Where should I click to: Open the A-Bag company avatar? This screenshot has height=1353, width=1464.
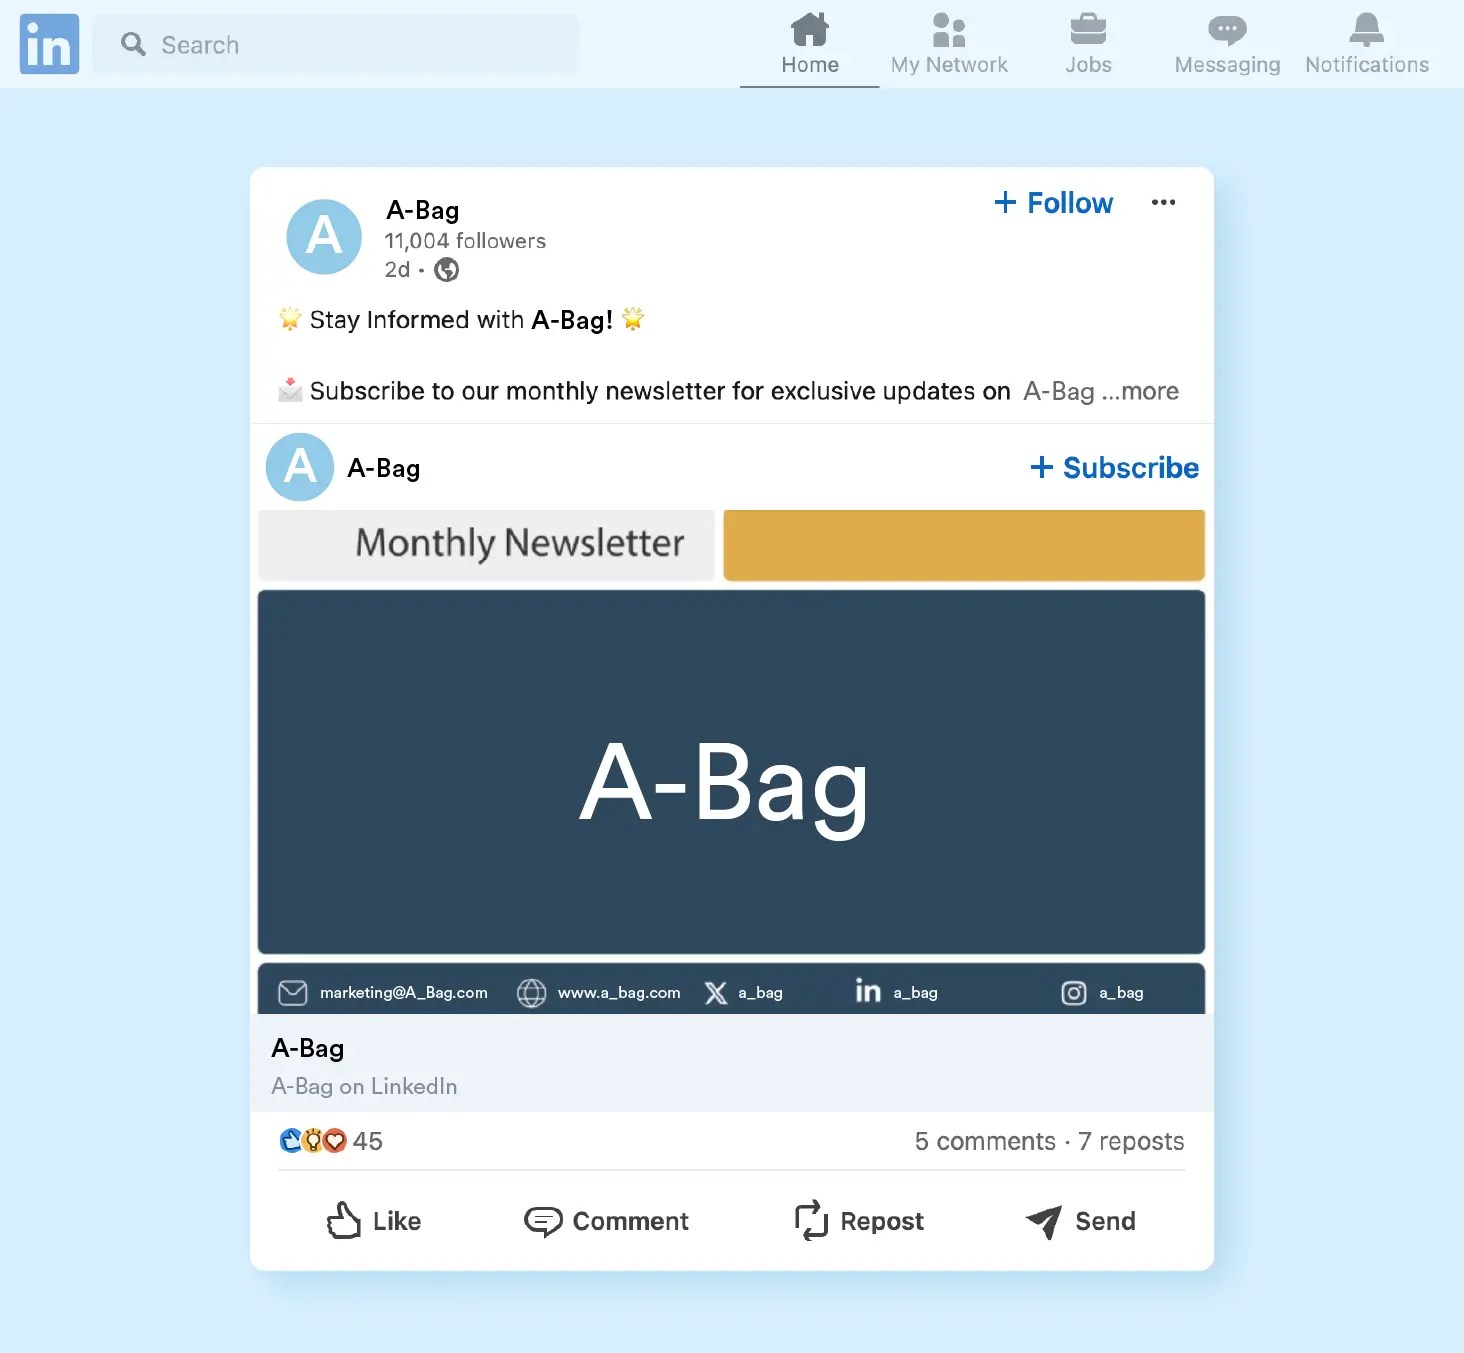(x=323, y=237)
